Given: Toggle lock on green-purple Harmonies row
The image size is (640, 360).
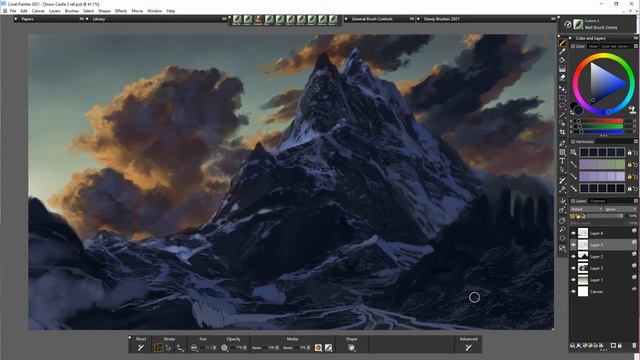Looking at the screenshot, I should 630,164.
